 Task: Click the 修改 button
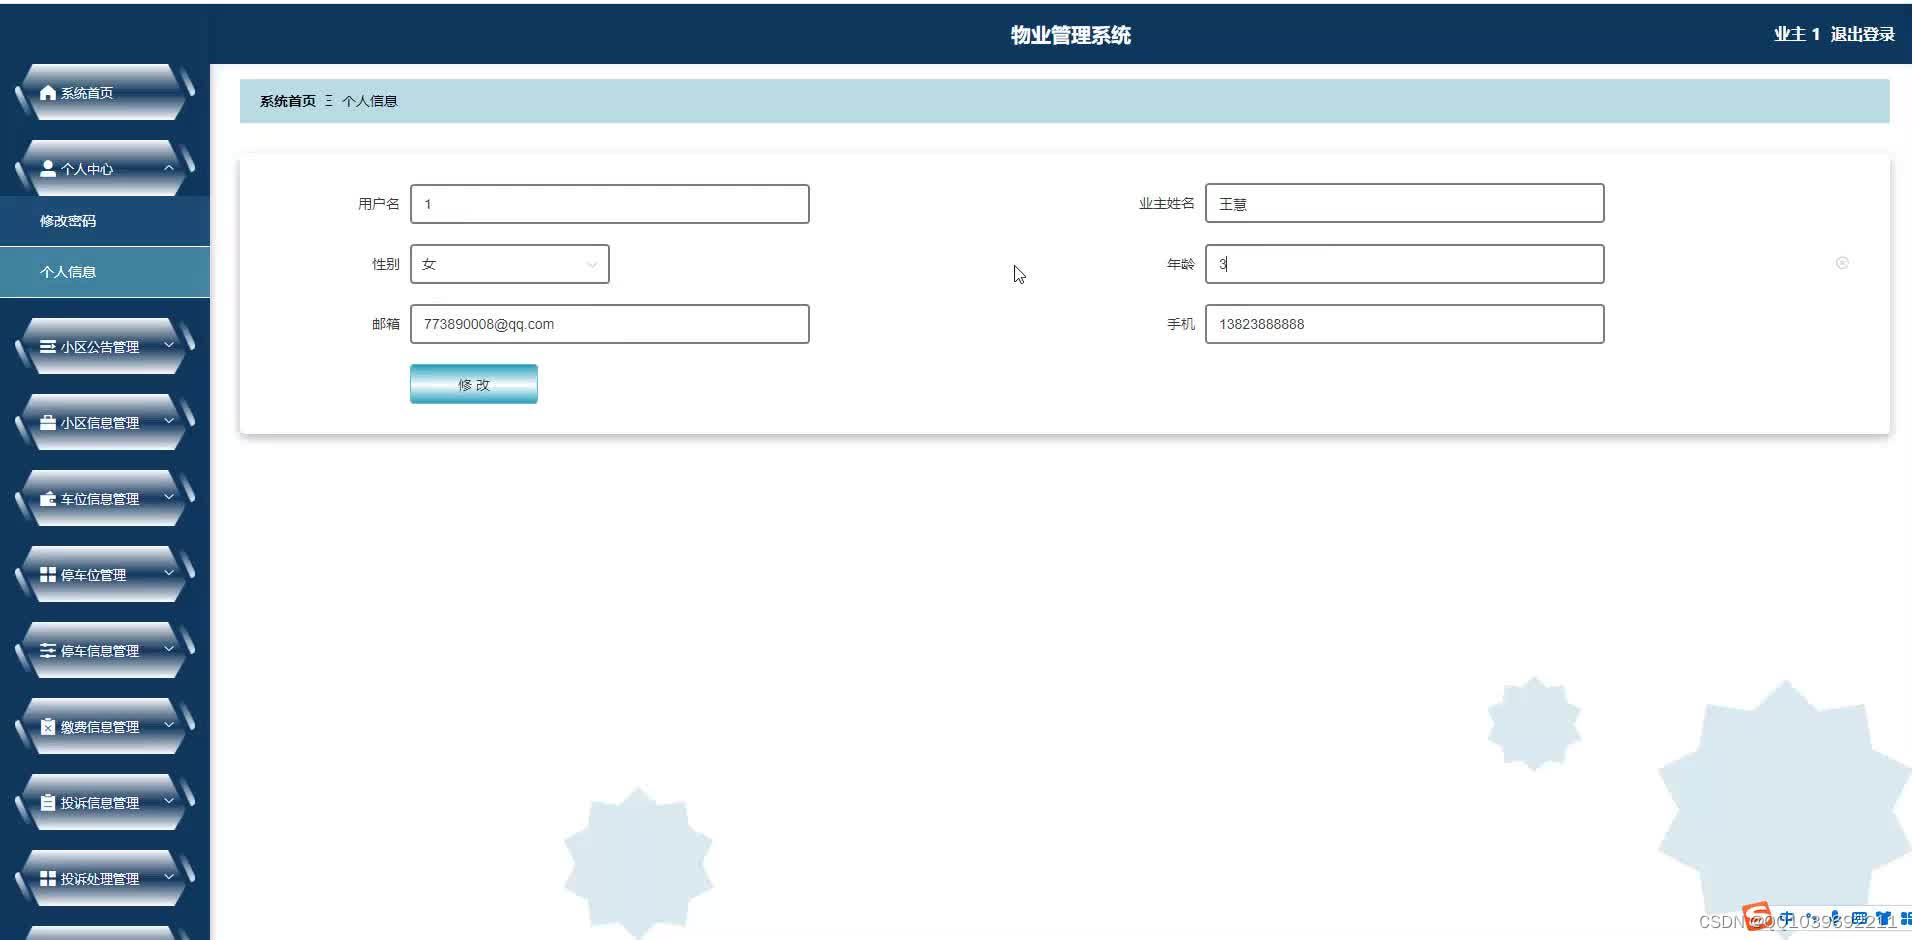(474, 384)
